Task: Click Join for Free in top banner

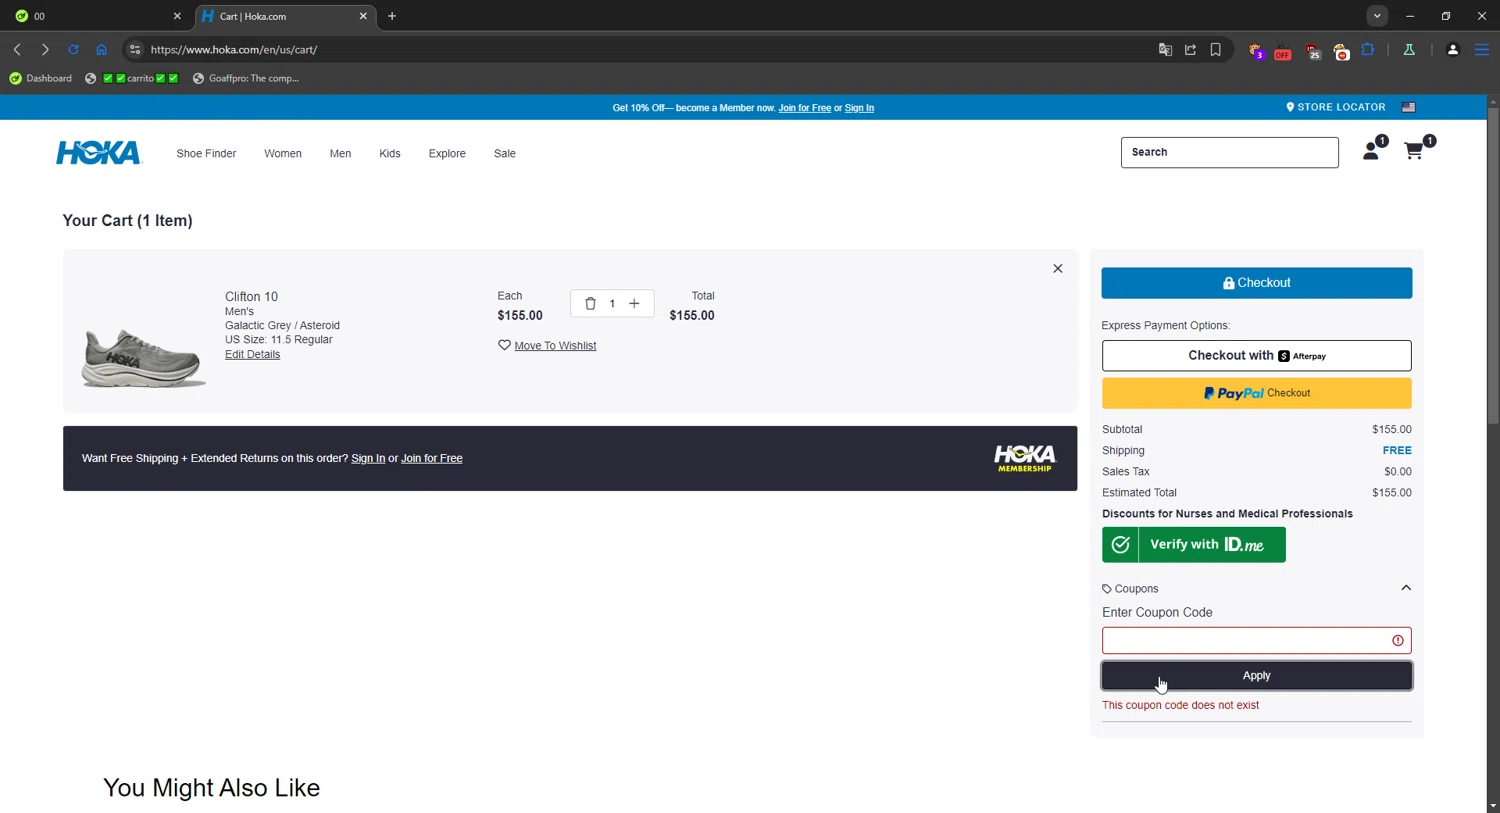Action: click(804, 108)
